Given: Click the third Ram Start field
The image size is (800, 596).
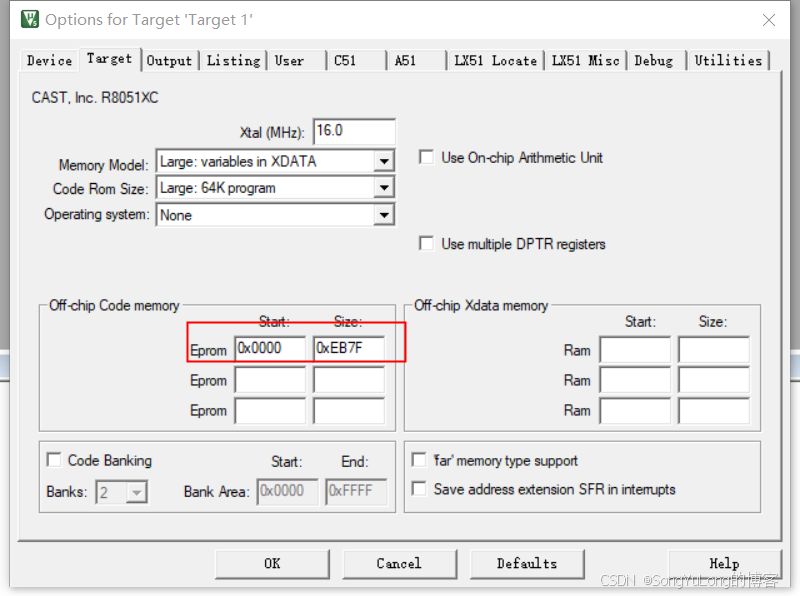Looking at the screenshot, I should pyautogui.click(x=635, y=411).
